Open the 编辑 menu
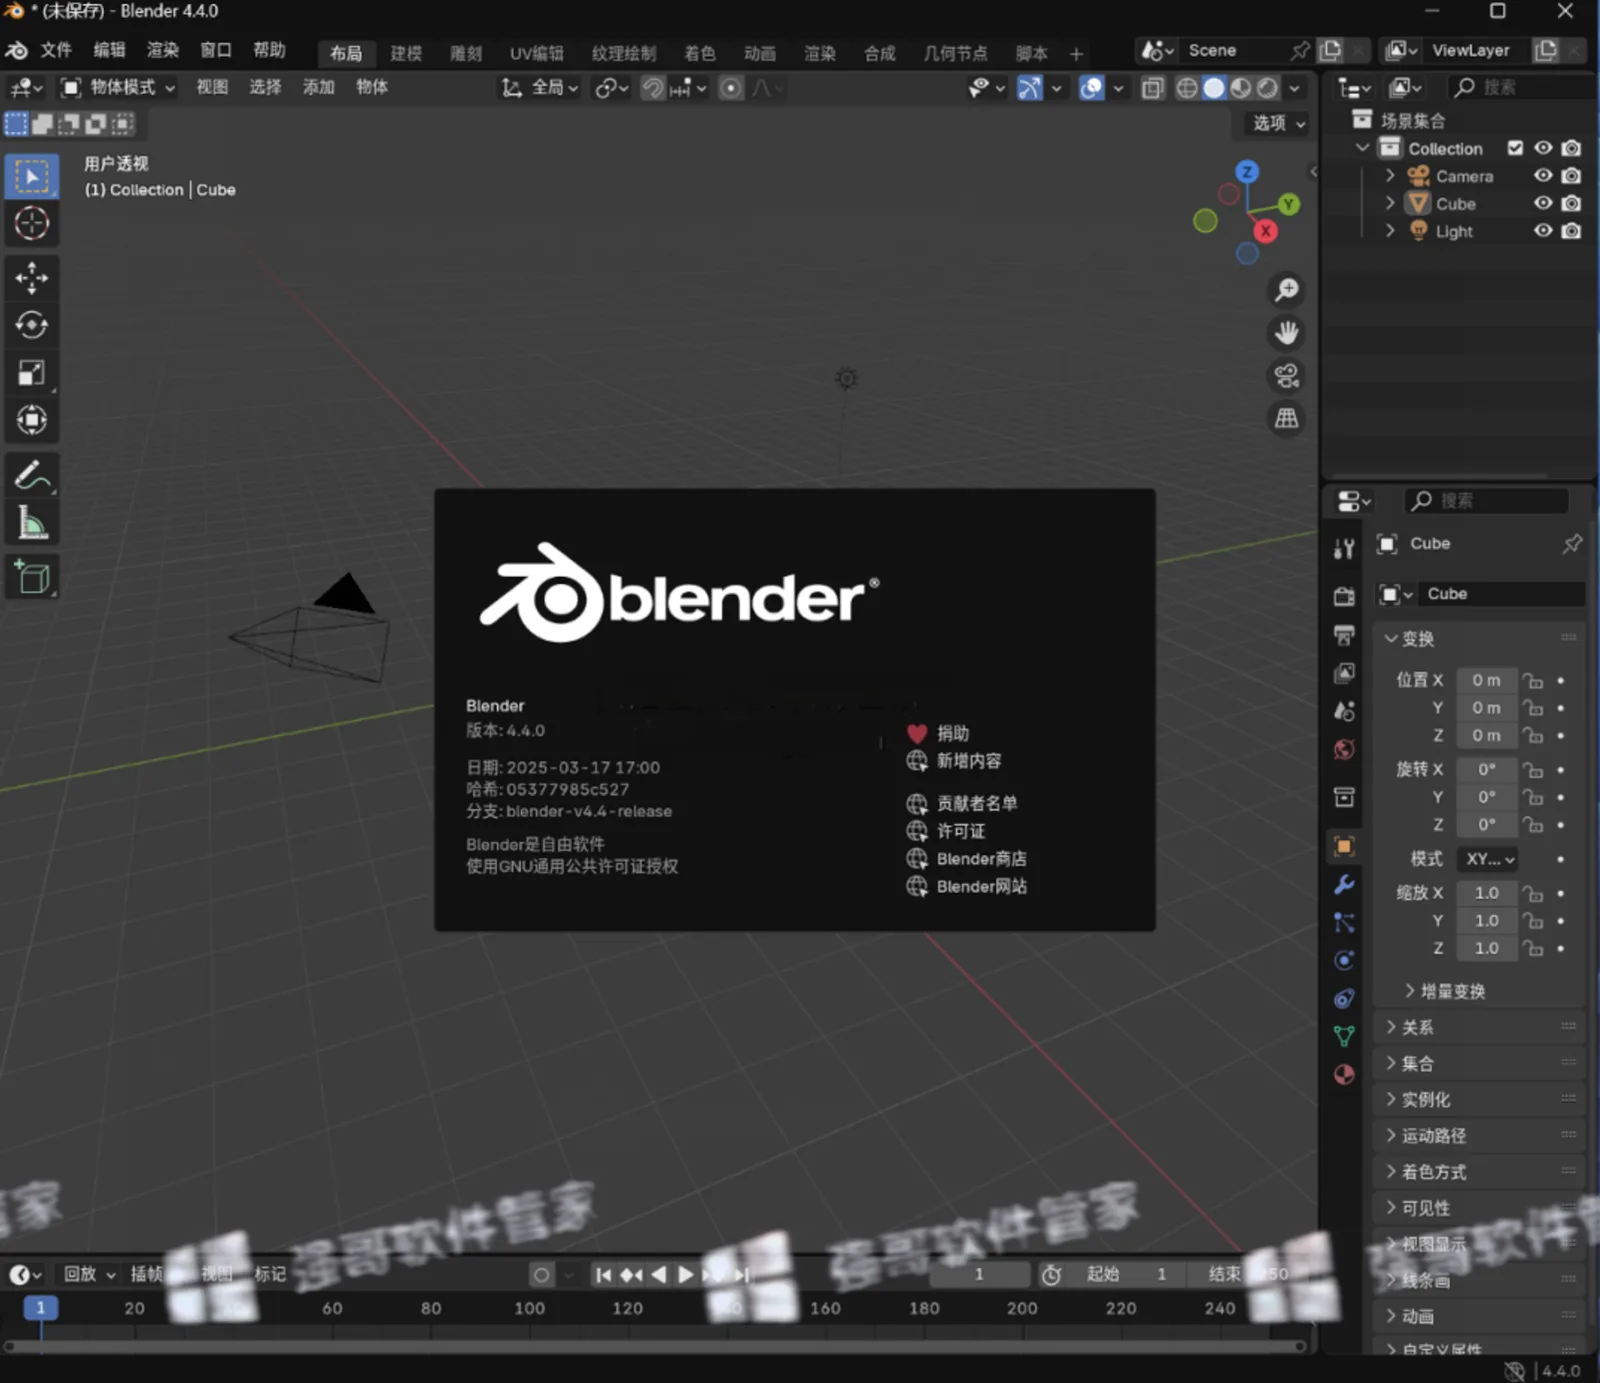This screenshot has height=1383, width=1600. coord(109,50)
